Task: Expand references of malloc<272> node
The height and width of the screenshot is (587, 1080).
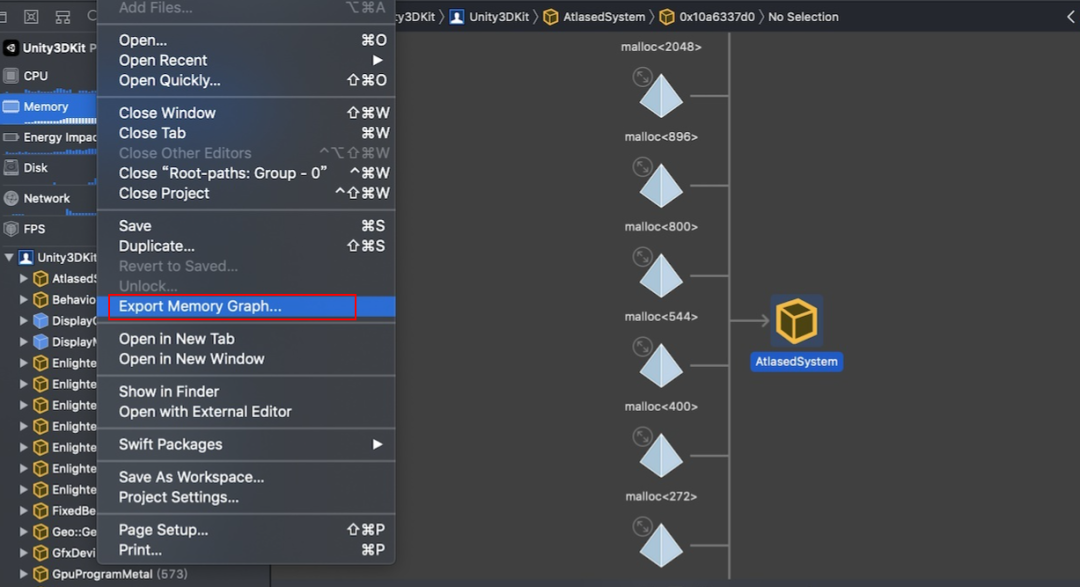Action: [643, 527]
